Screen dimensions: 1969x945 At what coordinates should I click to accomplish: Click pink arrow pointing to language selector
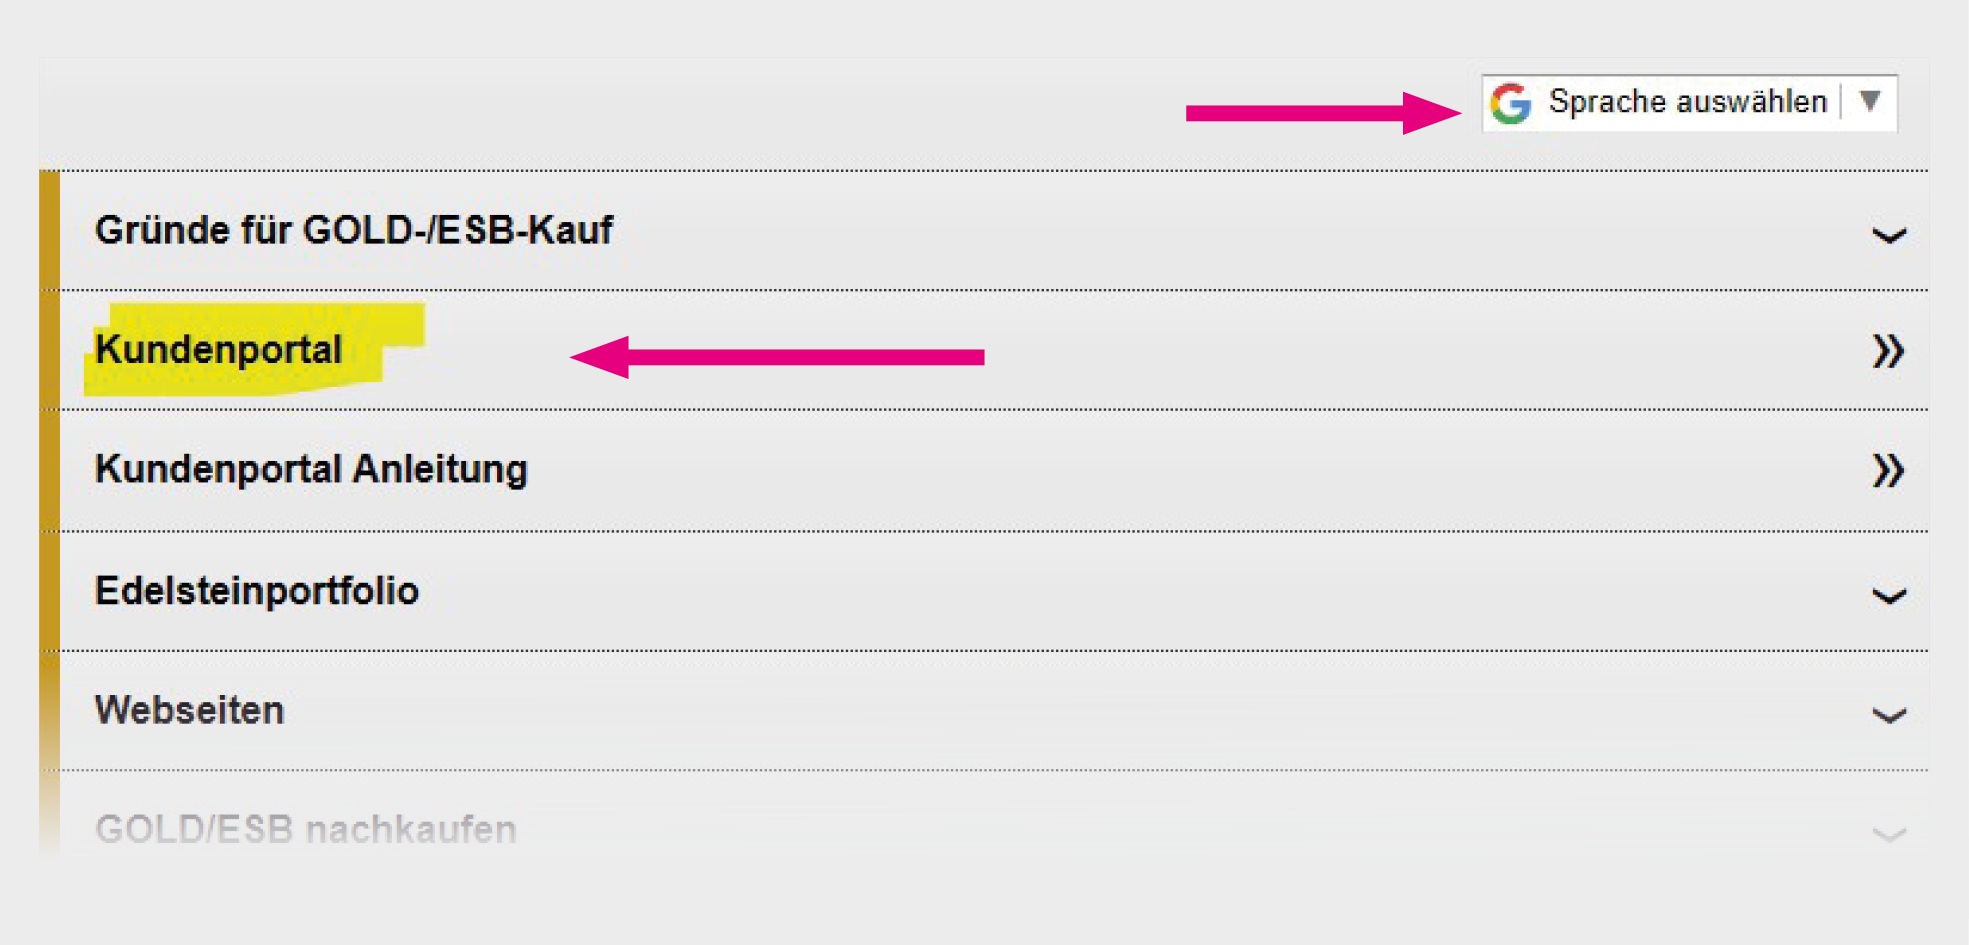[1320, 113]
